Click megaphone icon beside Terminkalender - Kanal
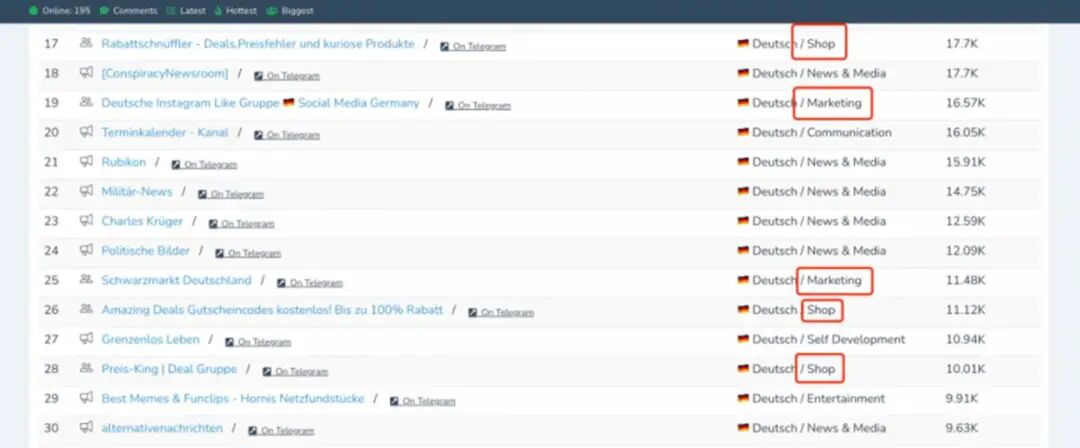 click(x=86, y=132)
